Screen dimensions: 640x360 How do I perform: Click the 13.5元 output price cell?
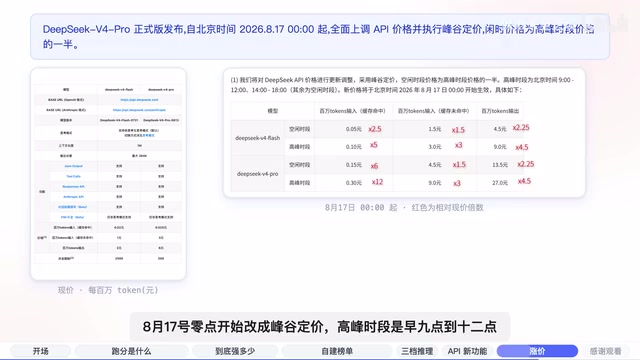[500, 165]
